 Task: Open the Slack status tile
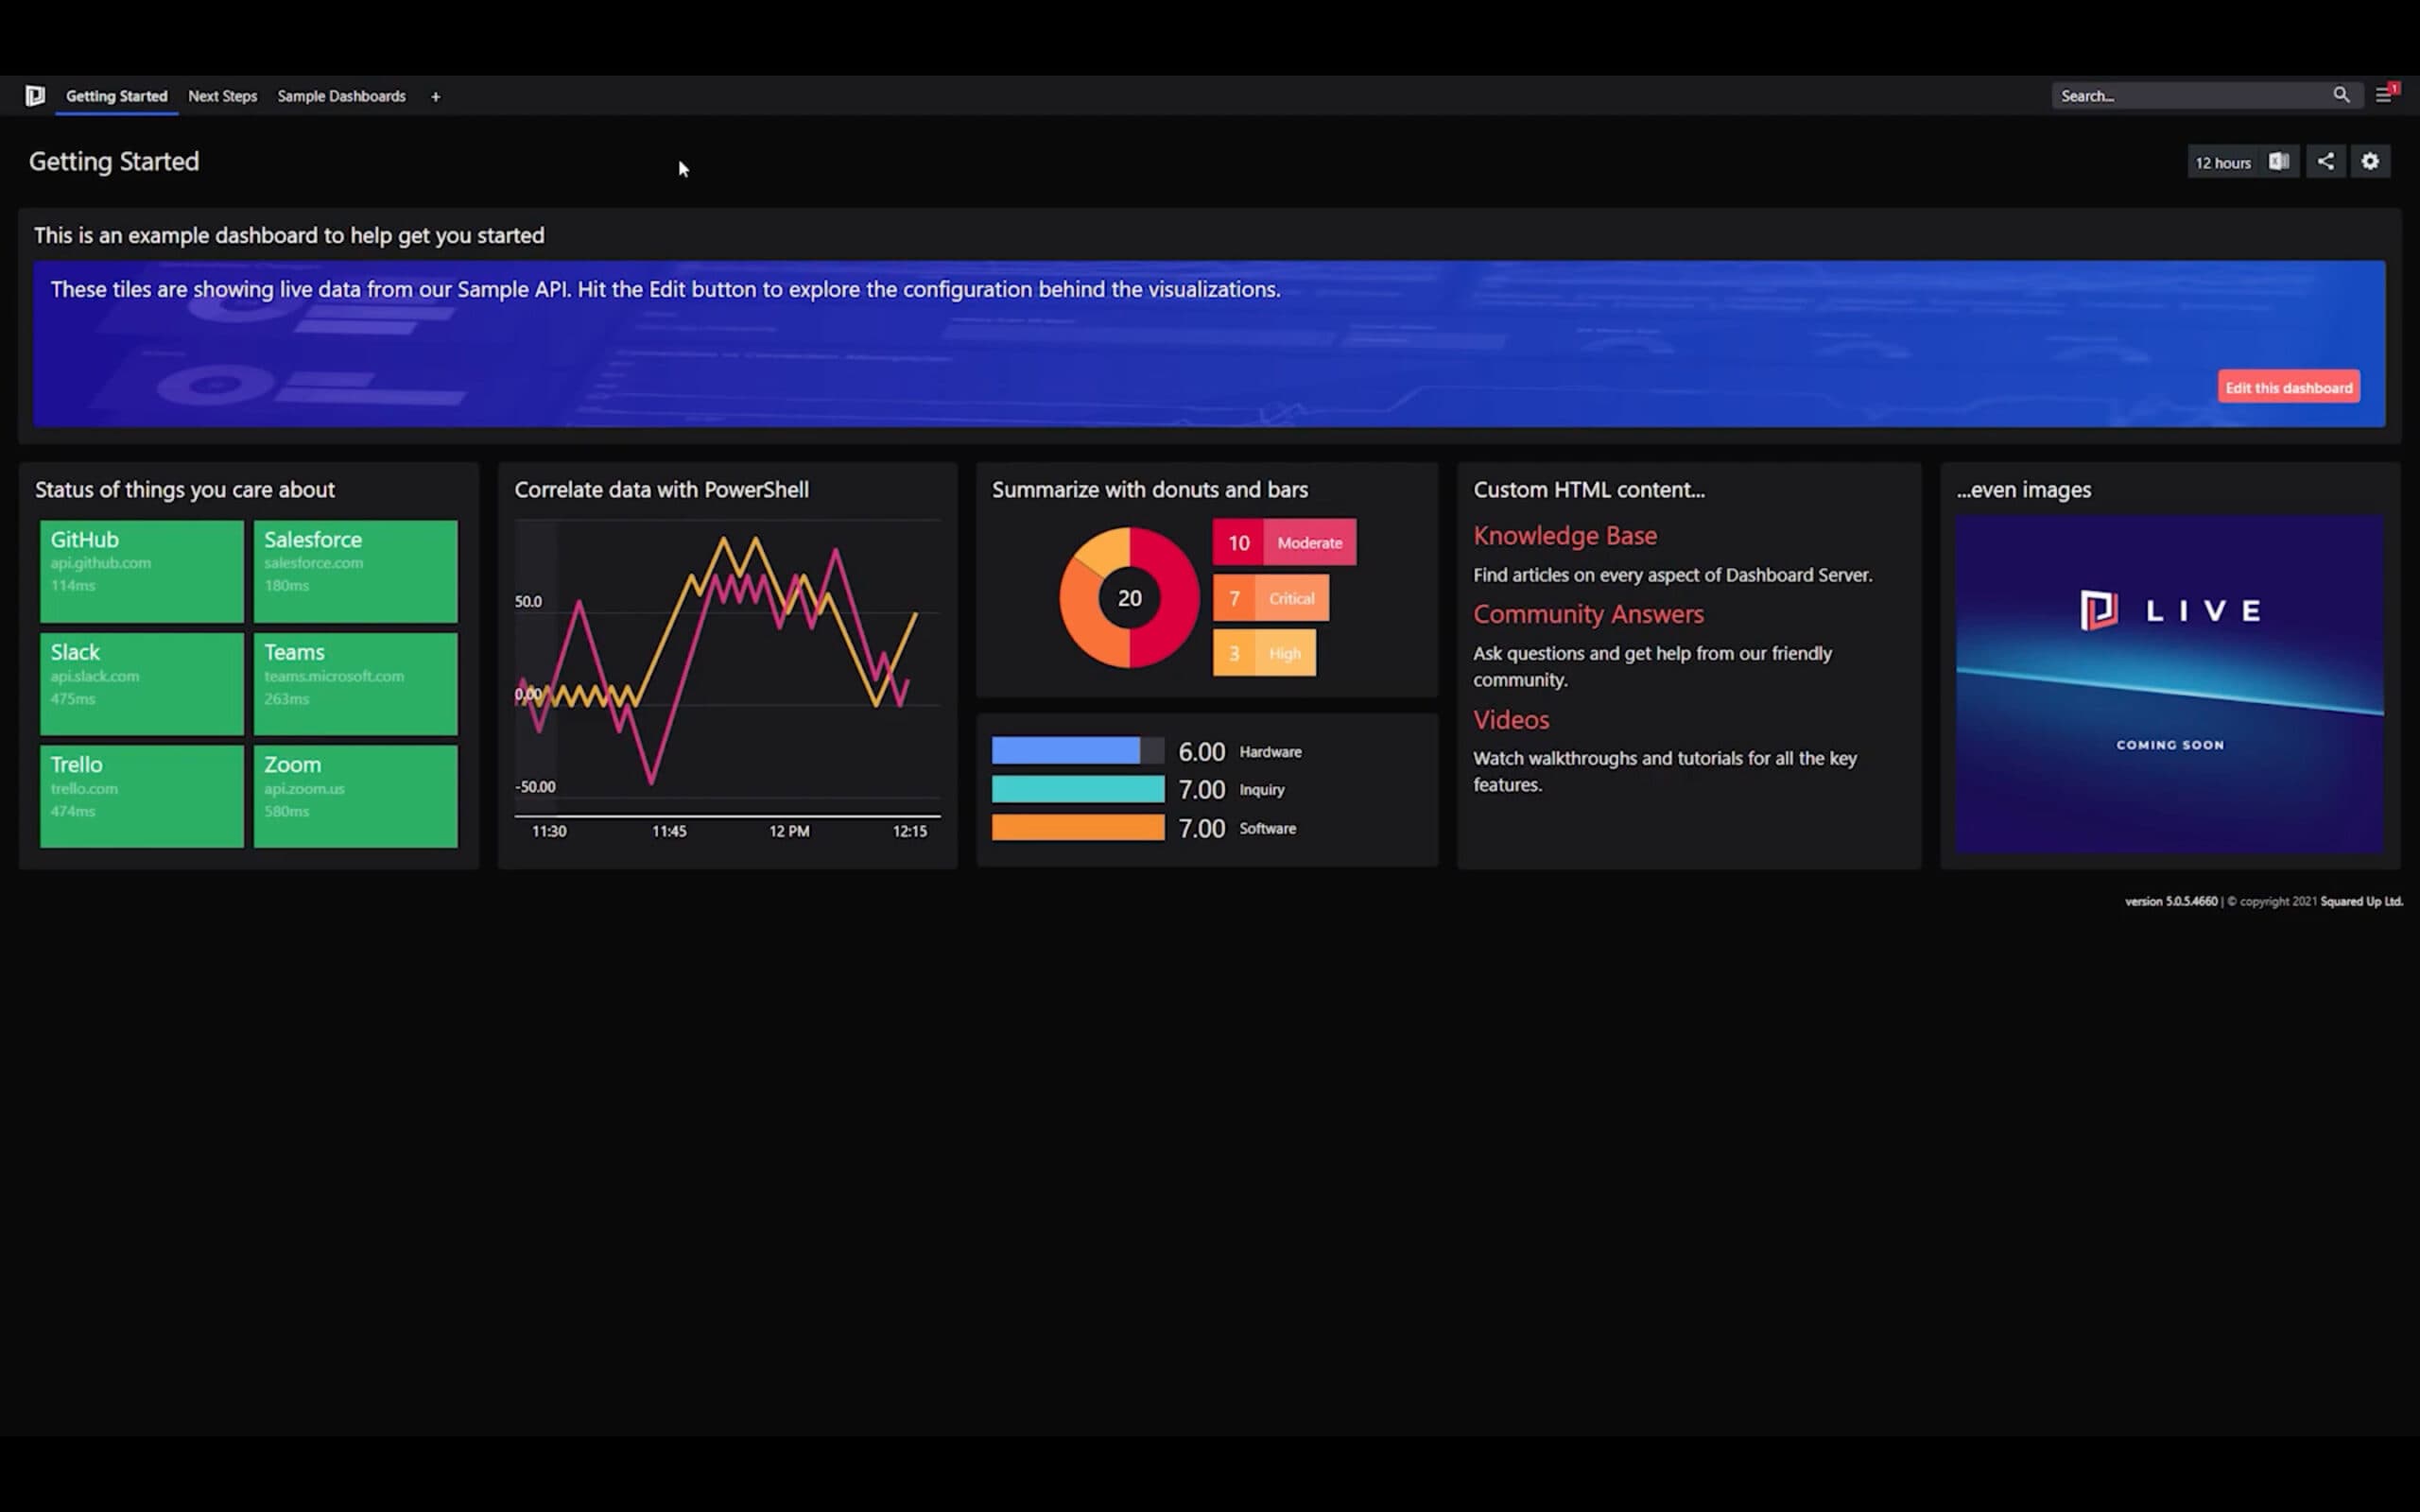142,684
